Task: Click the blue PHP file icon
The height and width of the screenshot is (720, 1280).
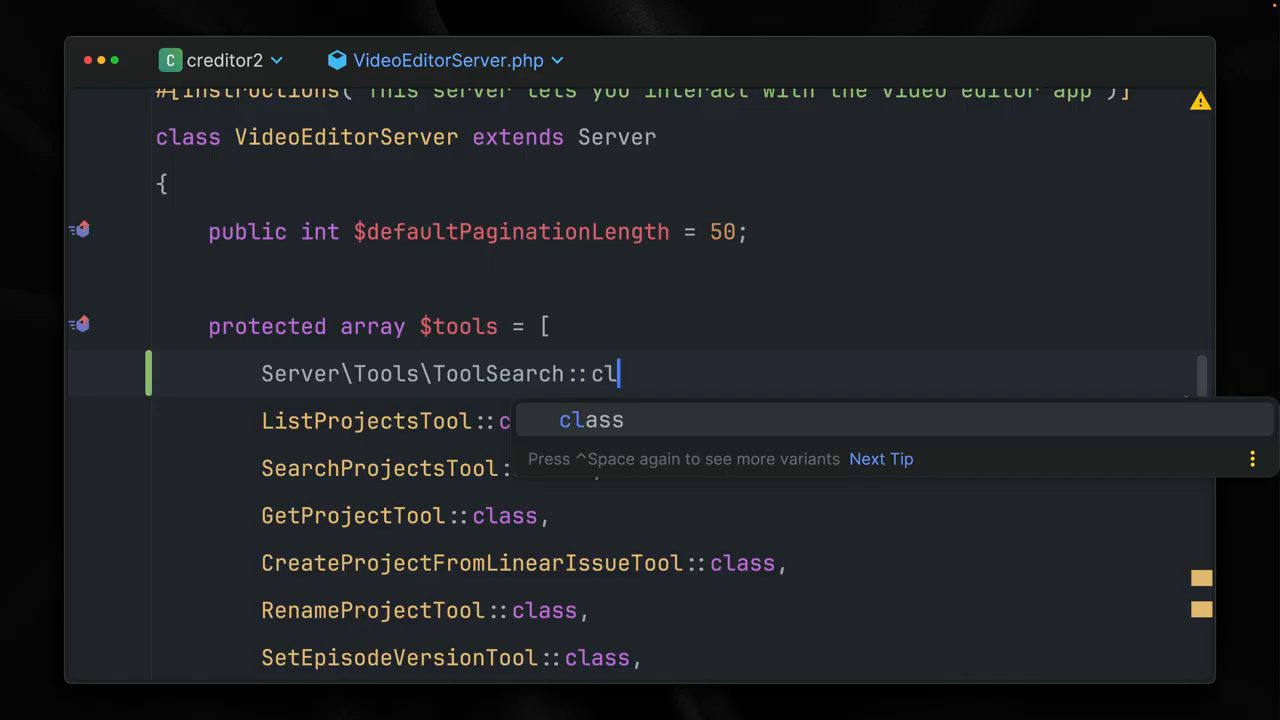Action: point(337,61)
